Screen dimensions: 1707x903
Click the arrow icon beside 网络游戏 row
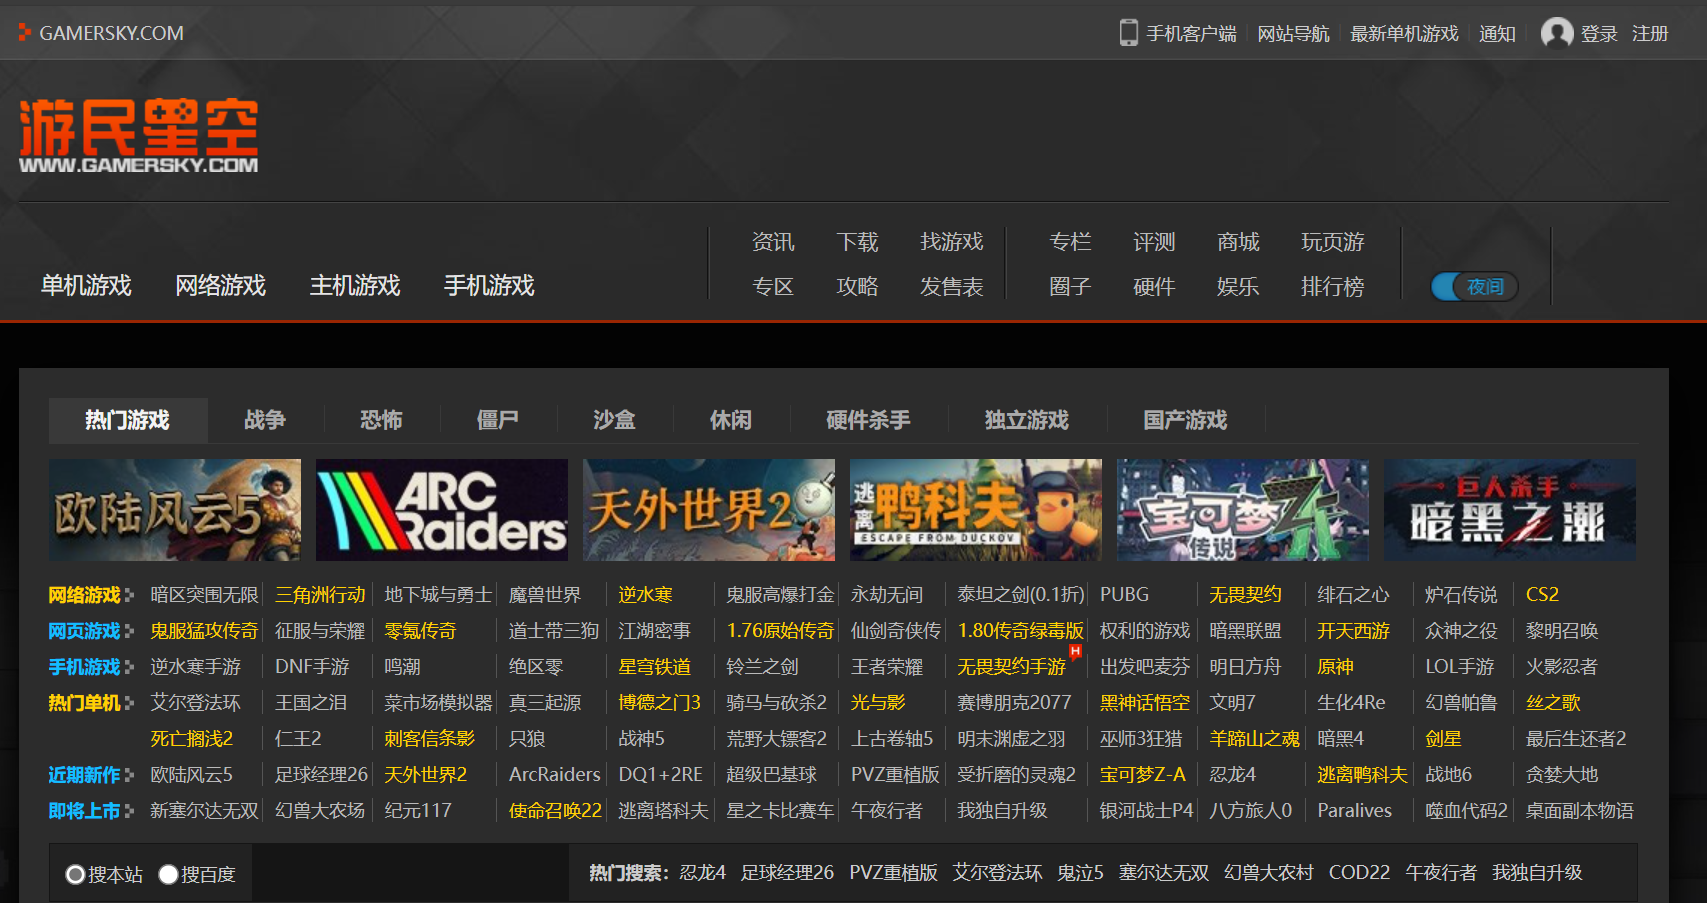tap(129, 596)
